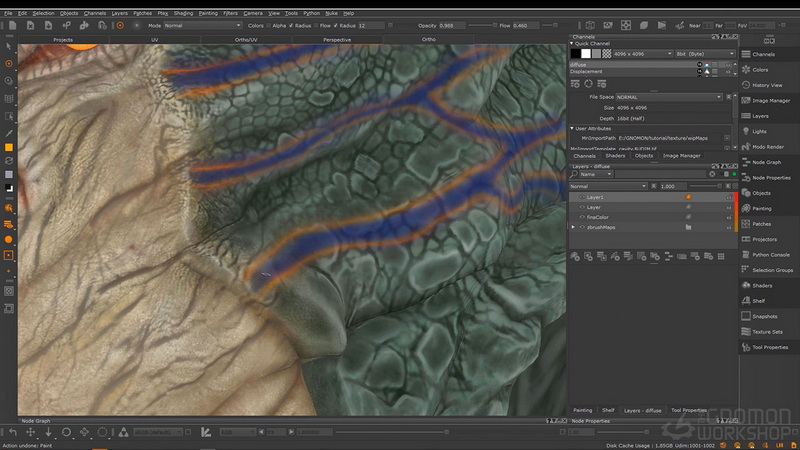Screen dimensions: 800x450
Task: Hide the fineColor layer
Action: click(582, 217)
